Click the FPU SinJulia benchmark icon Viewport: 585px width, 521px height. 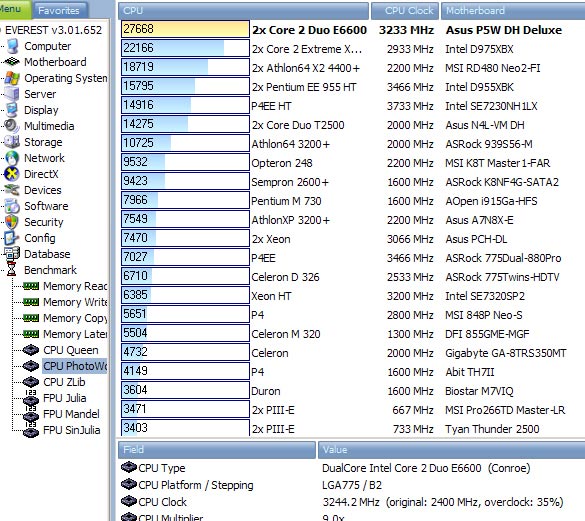click(x=31, y=430)
